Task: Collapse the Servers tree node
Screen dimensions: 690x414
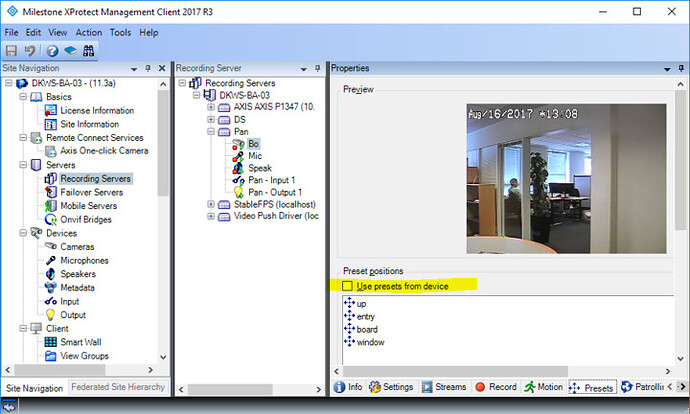Action: click(x=23, y=165)
